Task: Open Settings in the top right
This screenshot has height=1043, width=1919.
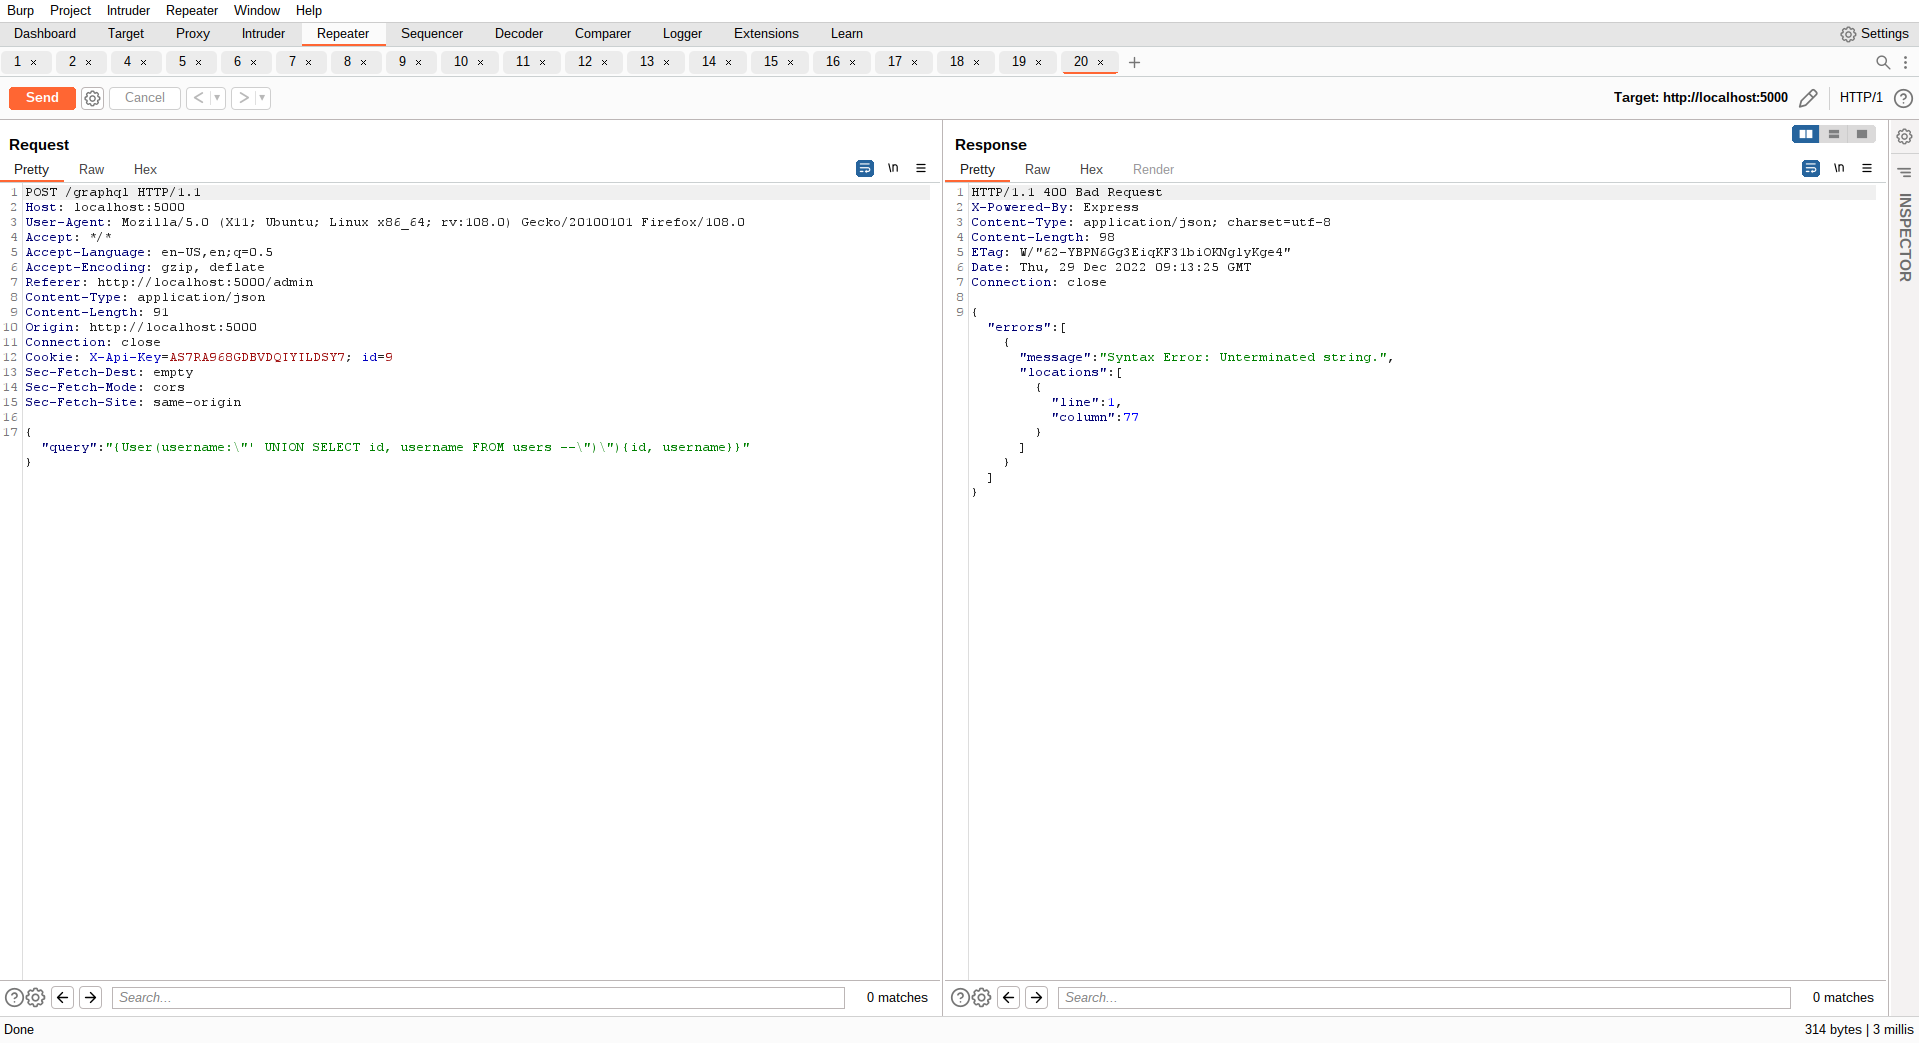Action: (x=1874, y=34)
